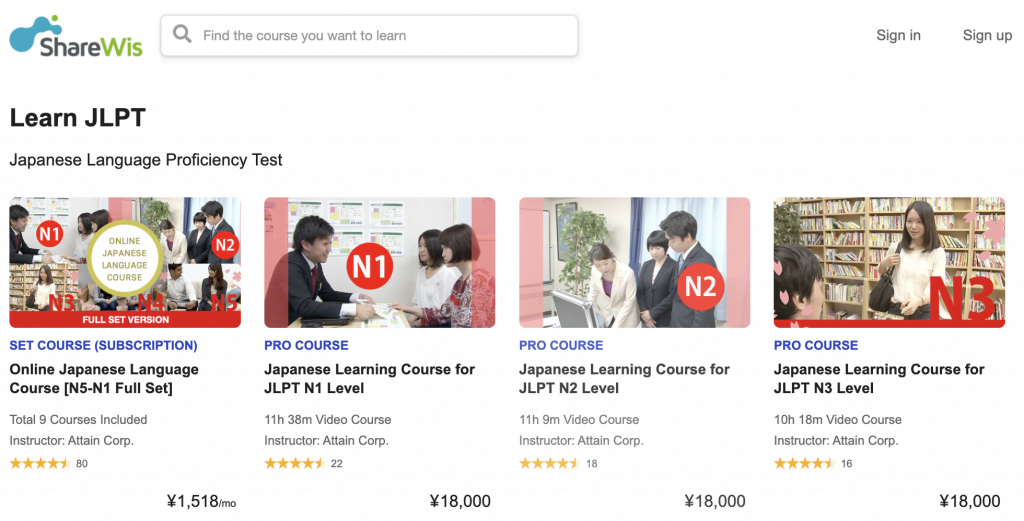Focus the course search field
1024x521 pixels.
[380, 36]
